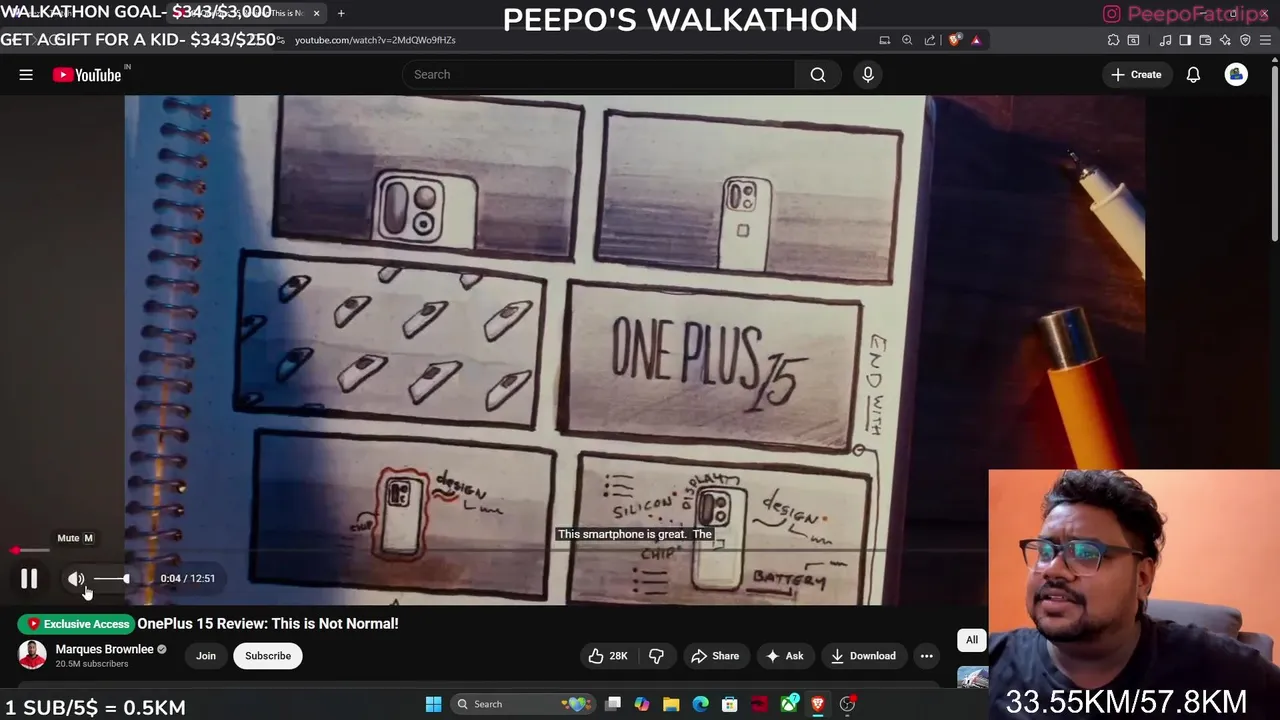
Task: Start voice search with microphone icon
Action: [x=867, y=74]
